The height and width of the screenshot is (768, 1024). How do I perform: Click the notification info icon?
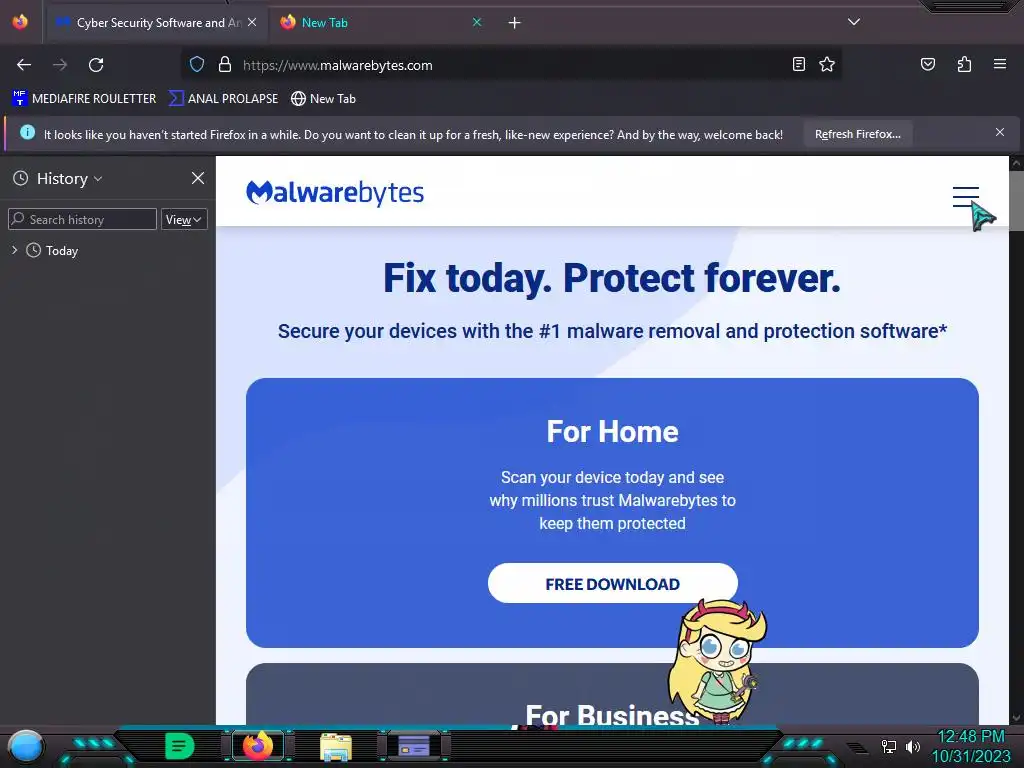27,133
